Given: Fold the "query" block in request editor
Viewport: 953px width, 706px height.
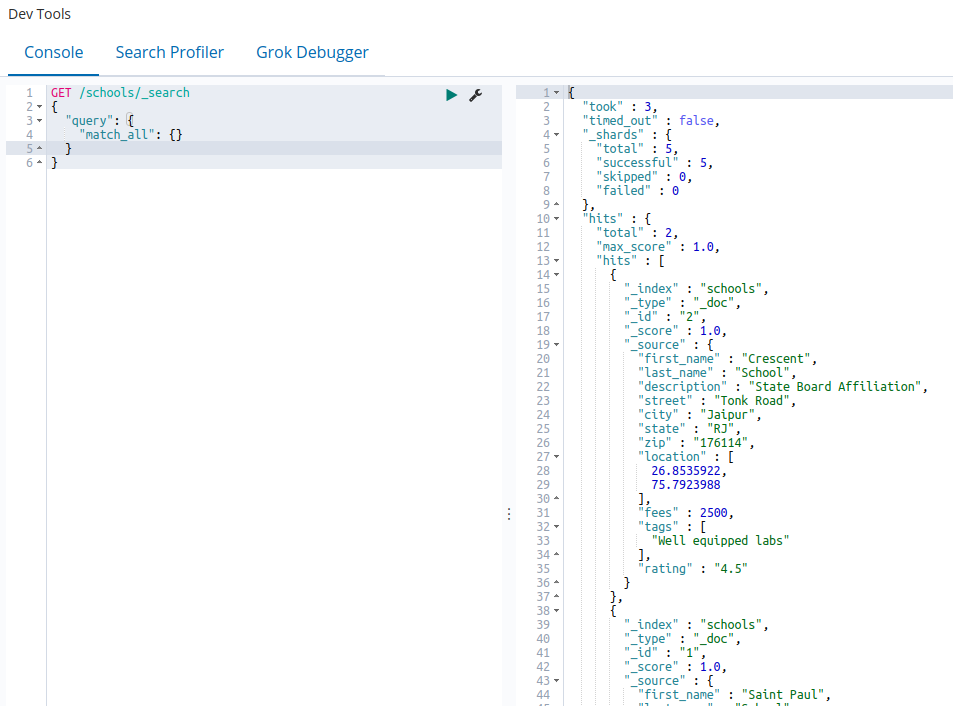Looking at the screenshot, I should click(39, 121).
